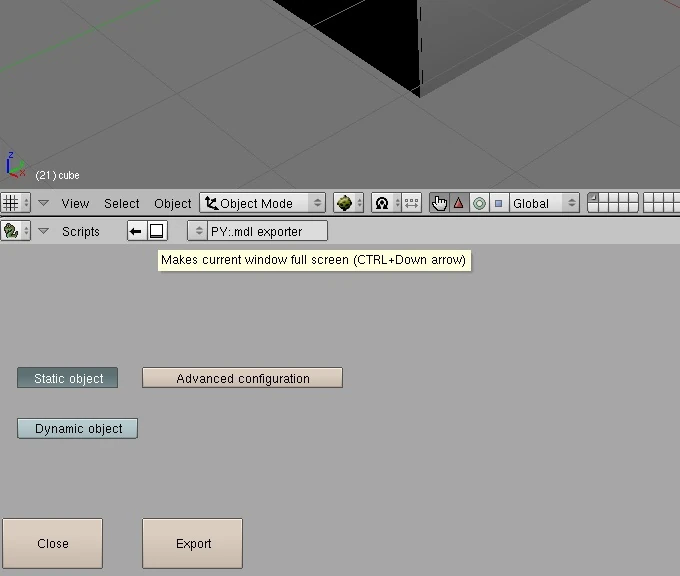Open the View menu
This screenshot has width=680, height=576.
[x=75, y=203]
